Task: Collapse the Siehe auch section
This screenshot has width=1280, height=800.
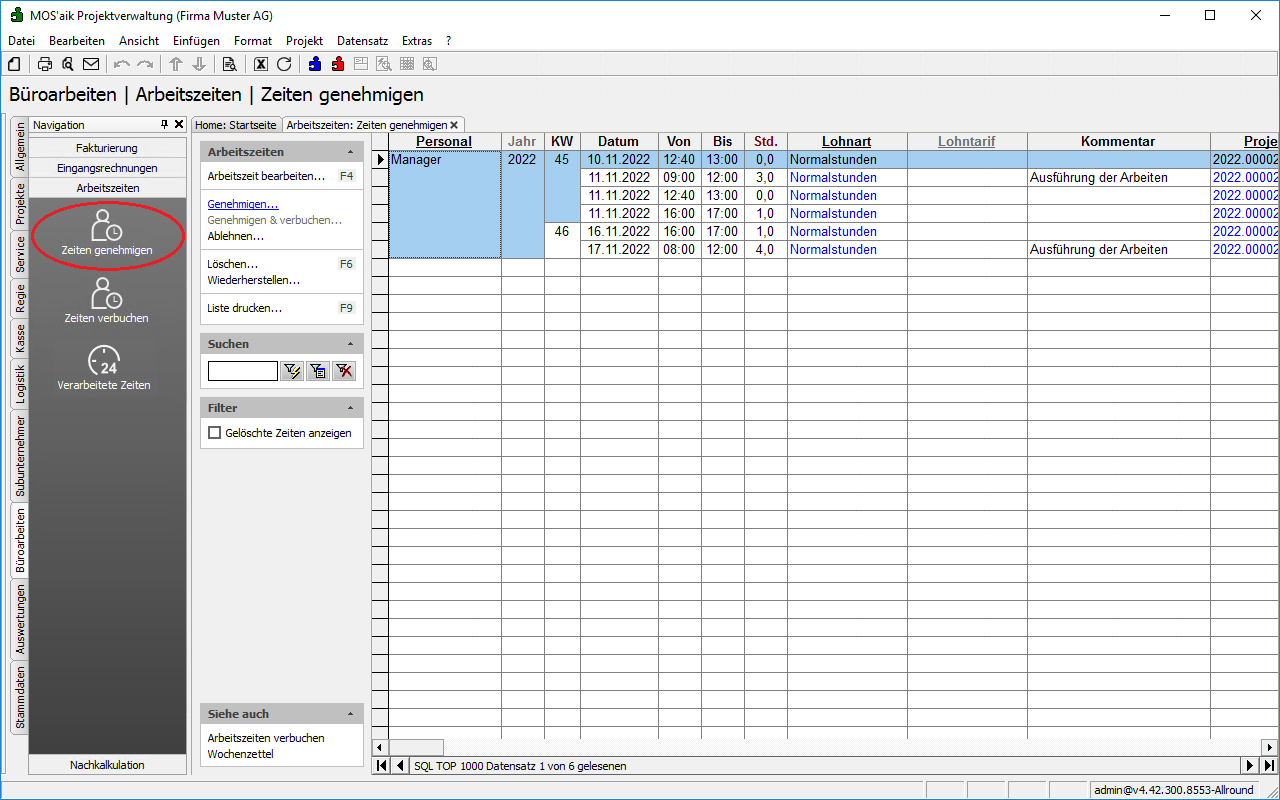Action: click(x=350, y=714)
